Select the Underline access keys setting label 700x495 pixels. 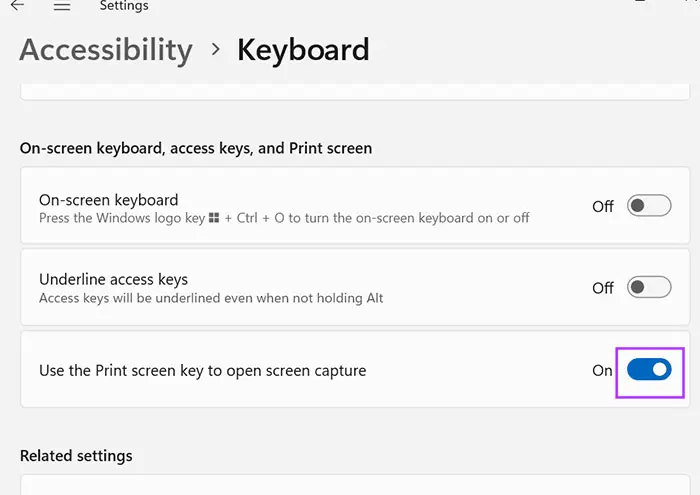click(113, 280)
